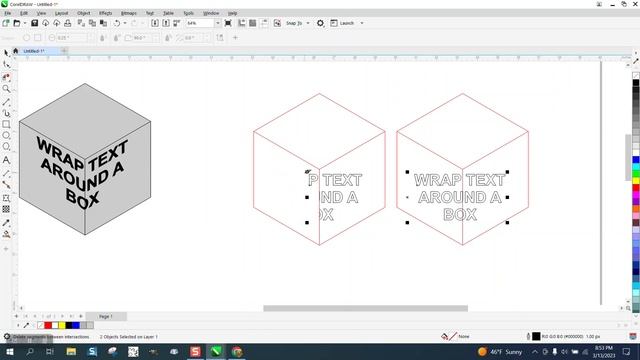Click the Paste icon in the toolbar
This screenshot has height=360, width=640.
point(104,23)
